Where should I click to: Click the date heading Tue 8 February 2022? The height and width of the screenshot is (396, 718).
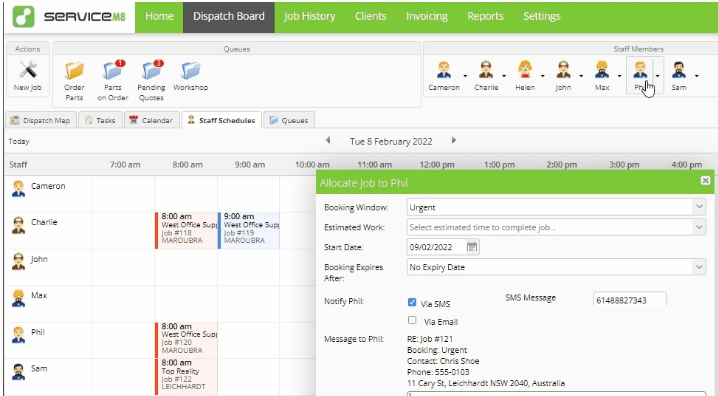pyautogui.click(x=391, y=141)
